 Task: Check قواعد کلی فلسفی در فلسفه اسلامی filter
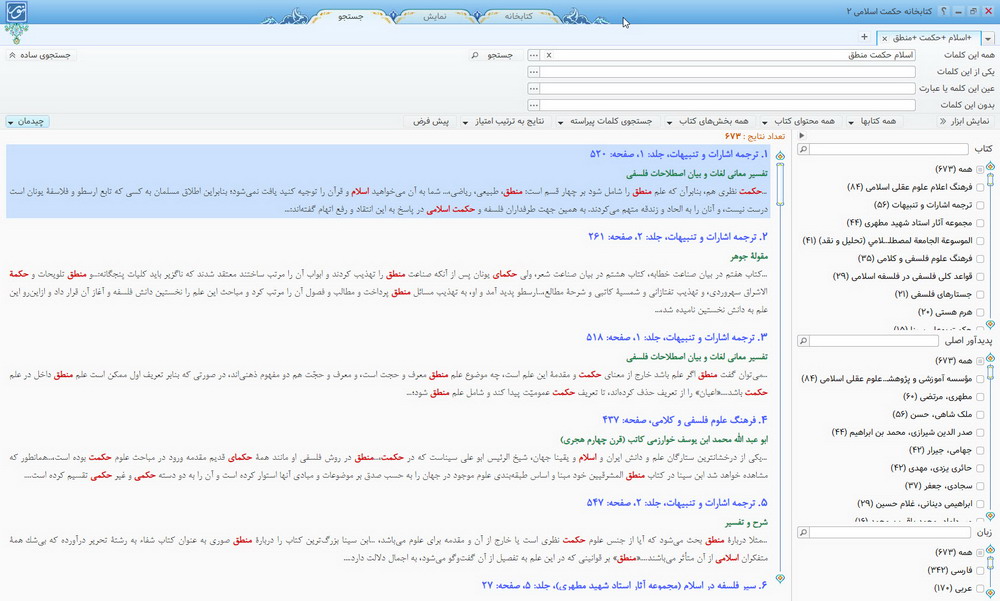click(980, 277)
